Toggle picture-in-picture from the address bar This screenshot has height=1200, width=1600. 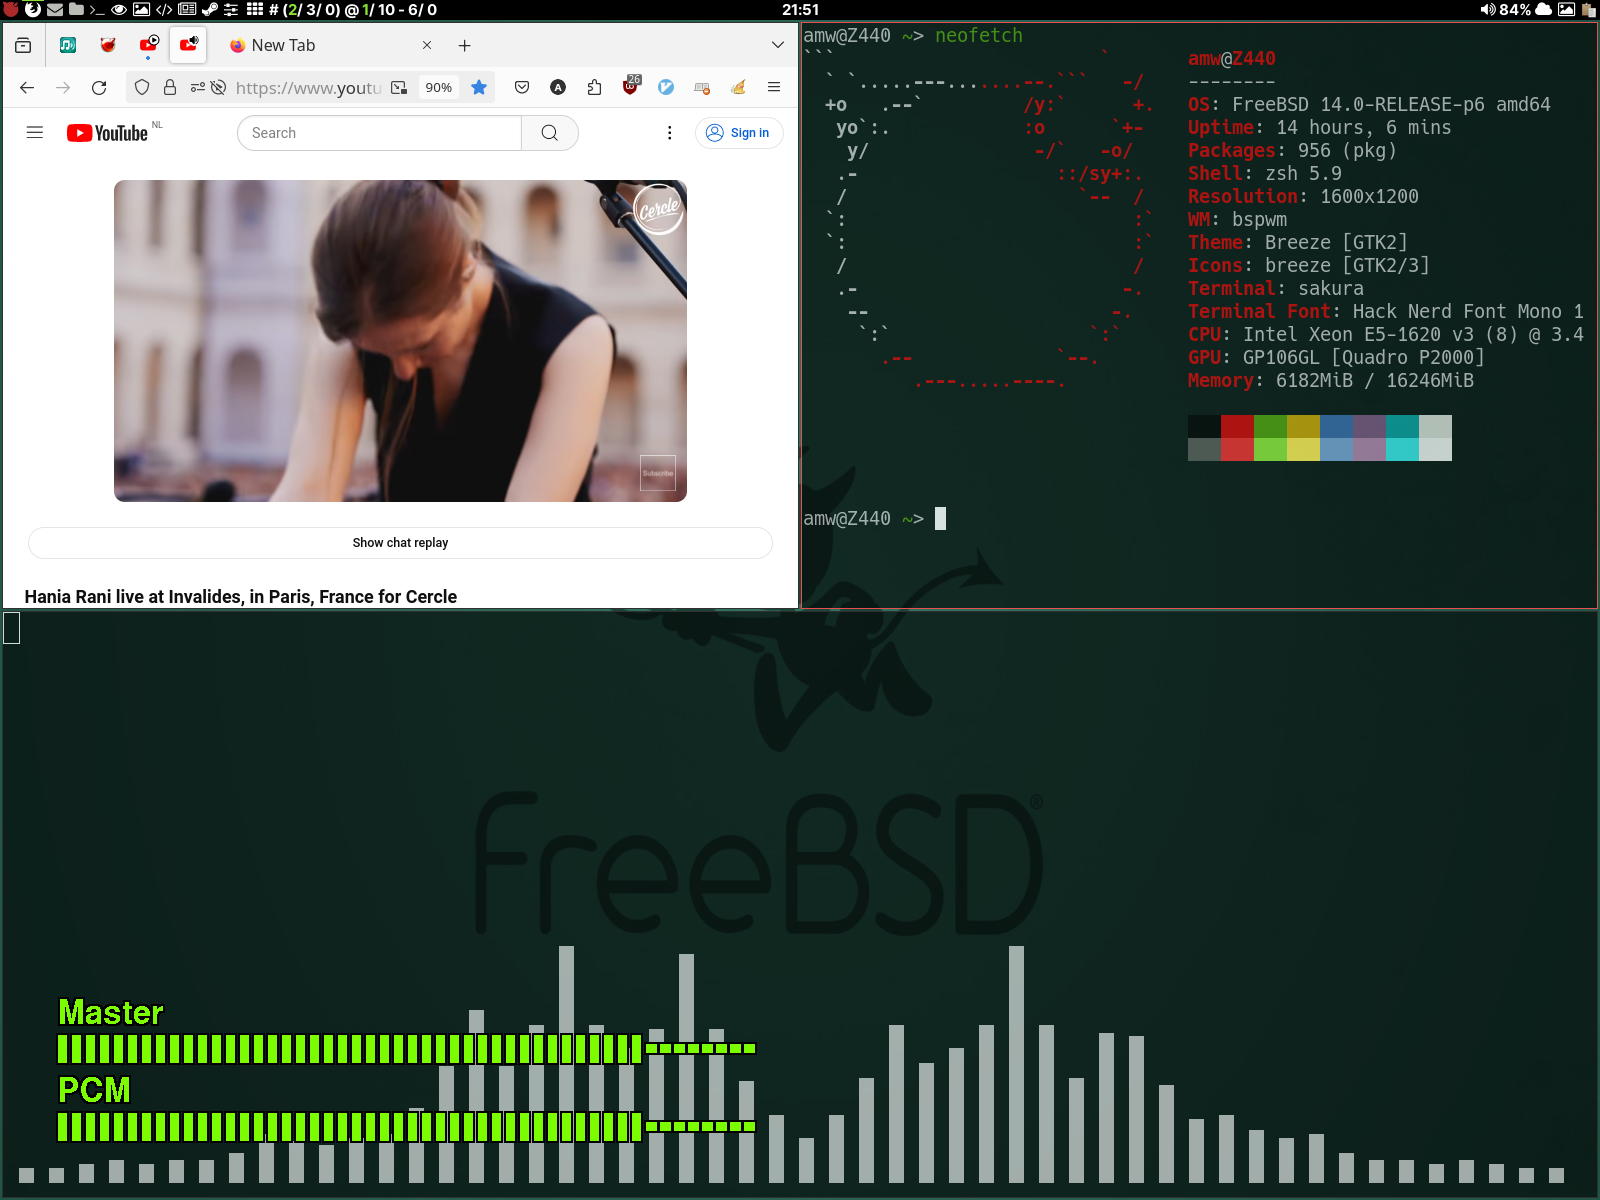399,88
